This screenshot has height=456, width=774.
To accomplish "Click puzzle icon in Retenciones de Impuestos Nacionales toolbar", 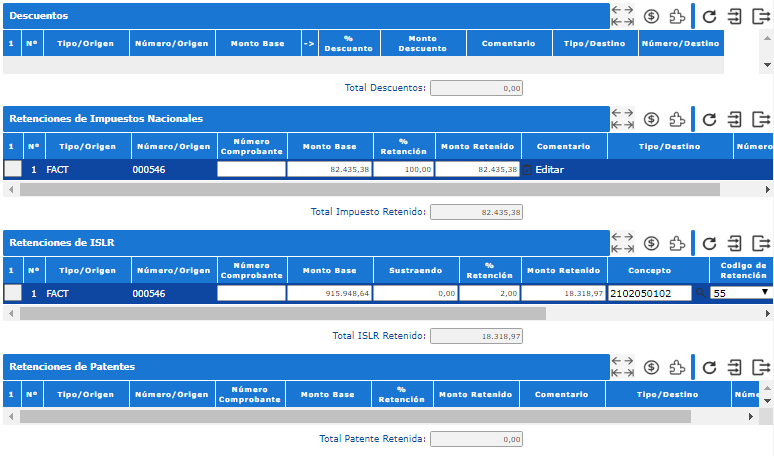I will [x=677, y=119].
